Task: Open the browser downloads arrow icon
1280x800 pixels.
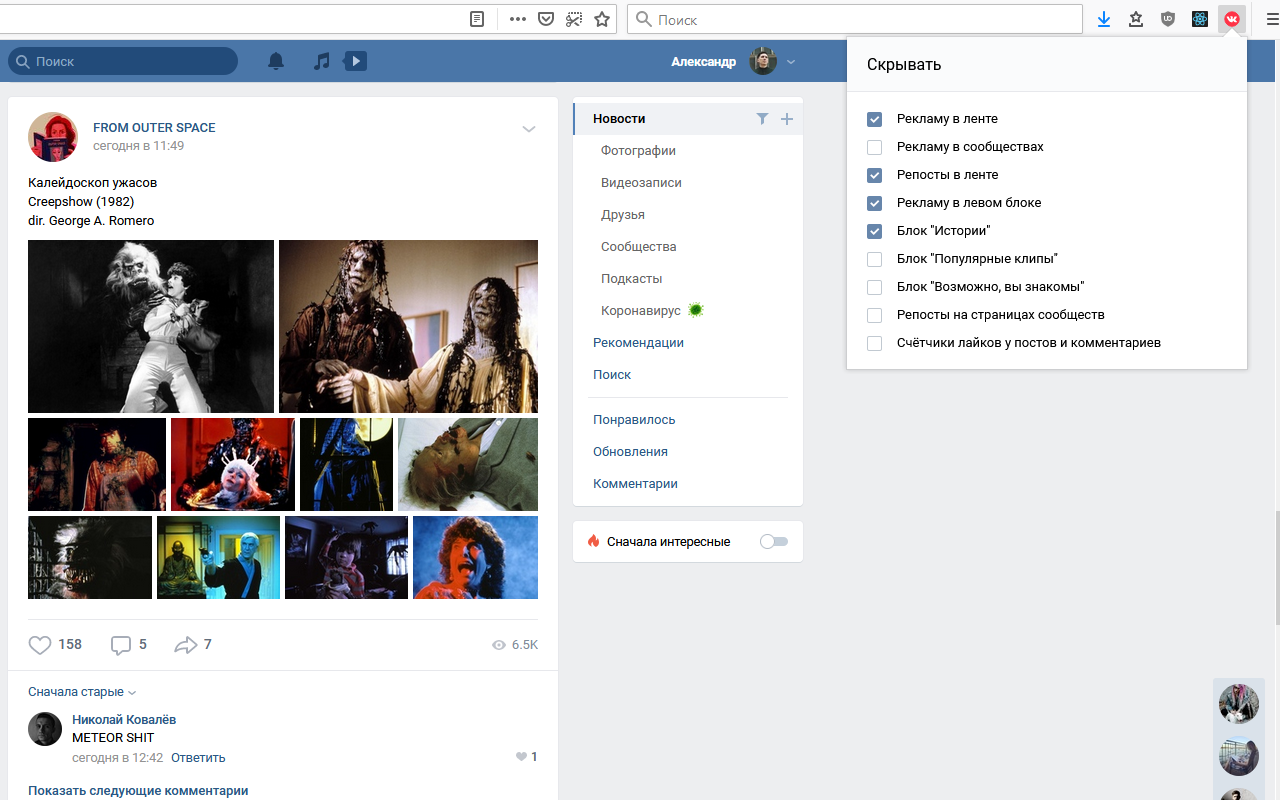Action: click(x=1104, y=19)
